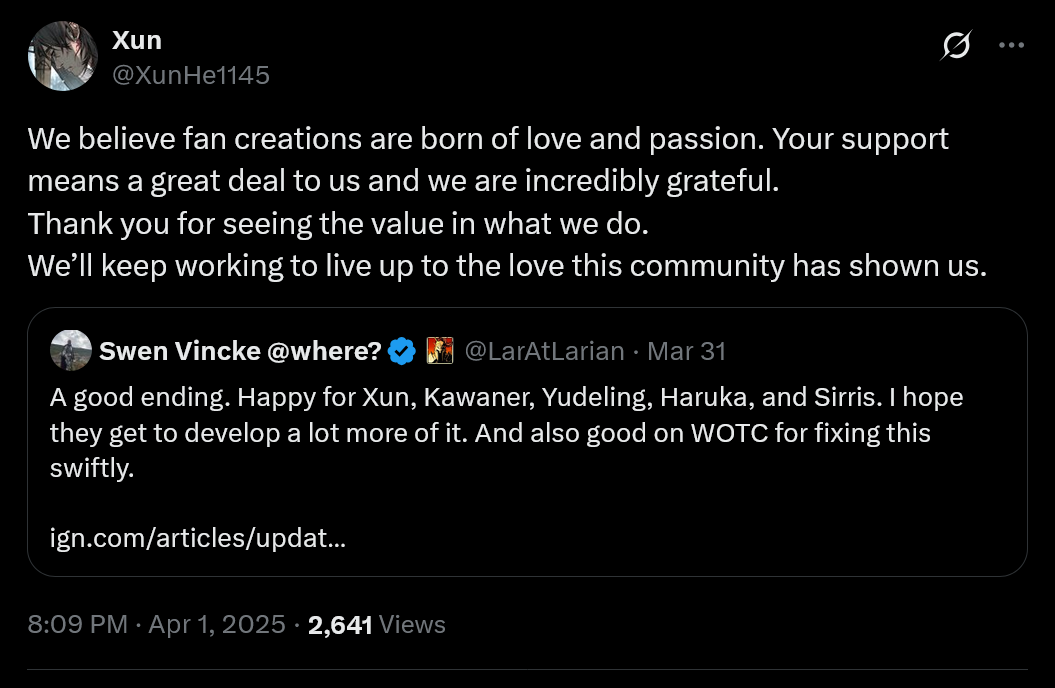Click the blue verified checkmark badge
This screenshot has width=1055, height=688.
coord(401,351)
